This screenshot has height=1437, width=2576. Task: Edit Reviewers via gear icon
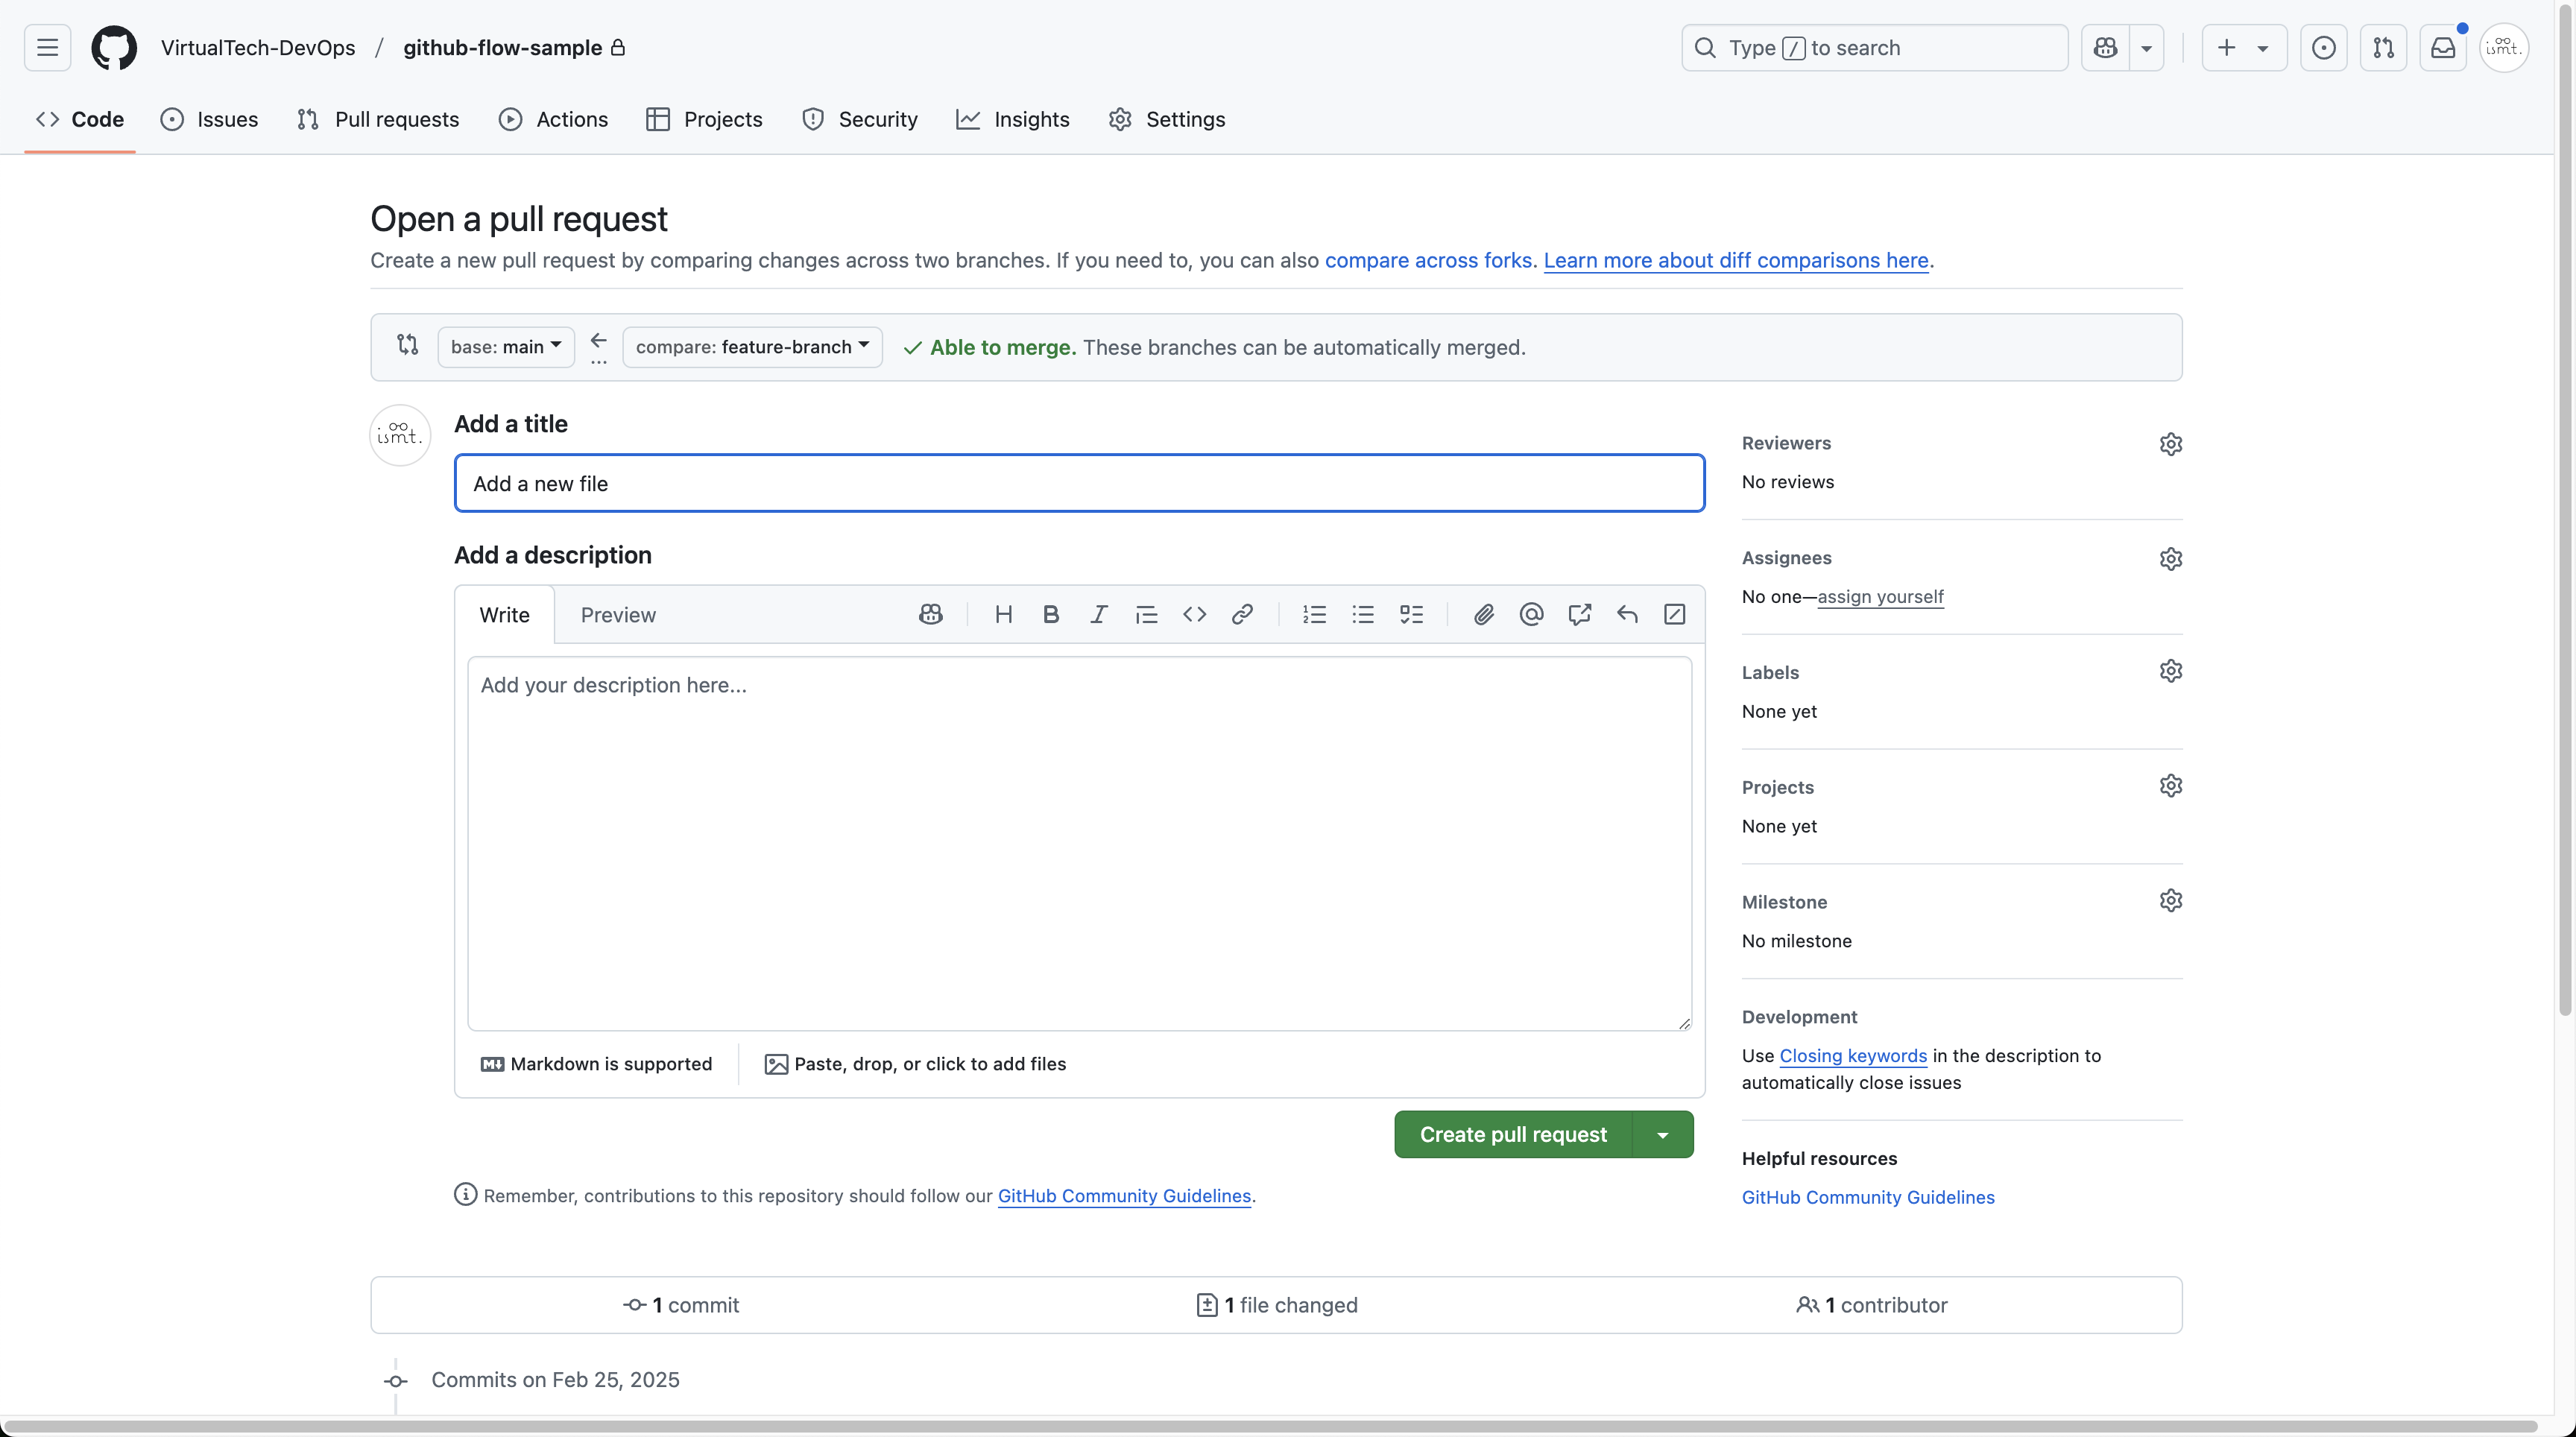pos(2170,444)
